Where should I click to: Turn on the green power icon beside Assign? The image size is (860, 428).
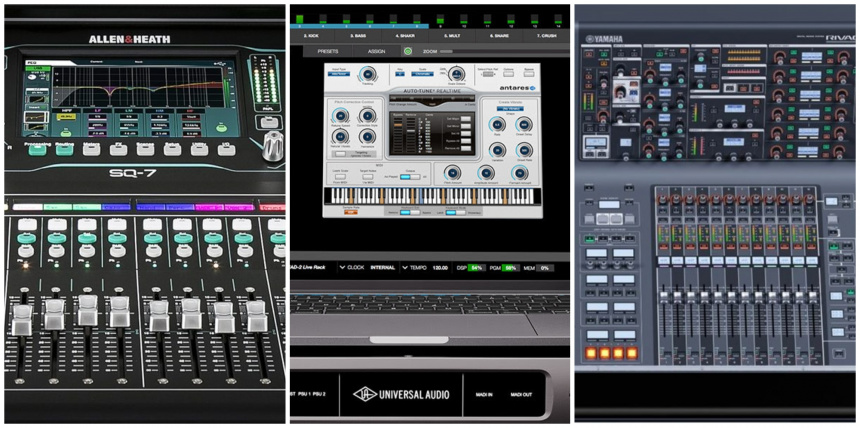tap(408, 51)
